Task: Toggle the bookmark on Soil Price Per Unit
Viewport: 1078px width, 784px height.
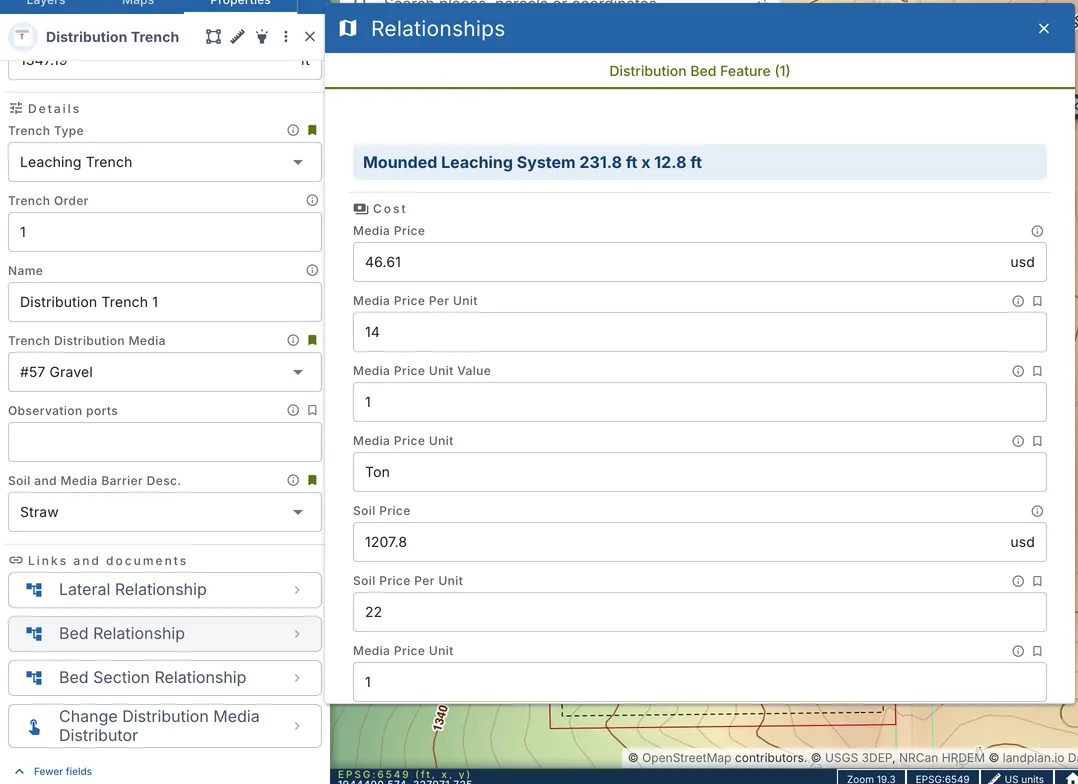Action: (1037, 581)
